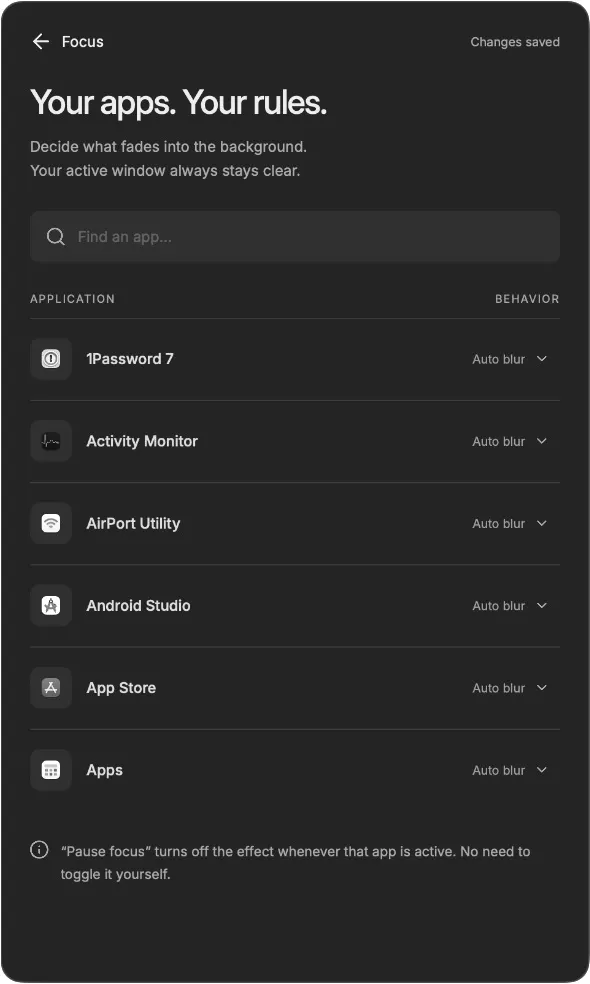Screen dimensions: 590x984
Task: Click the search magnifier icon
Action: (x=56, y=237)
